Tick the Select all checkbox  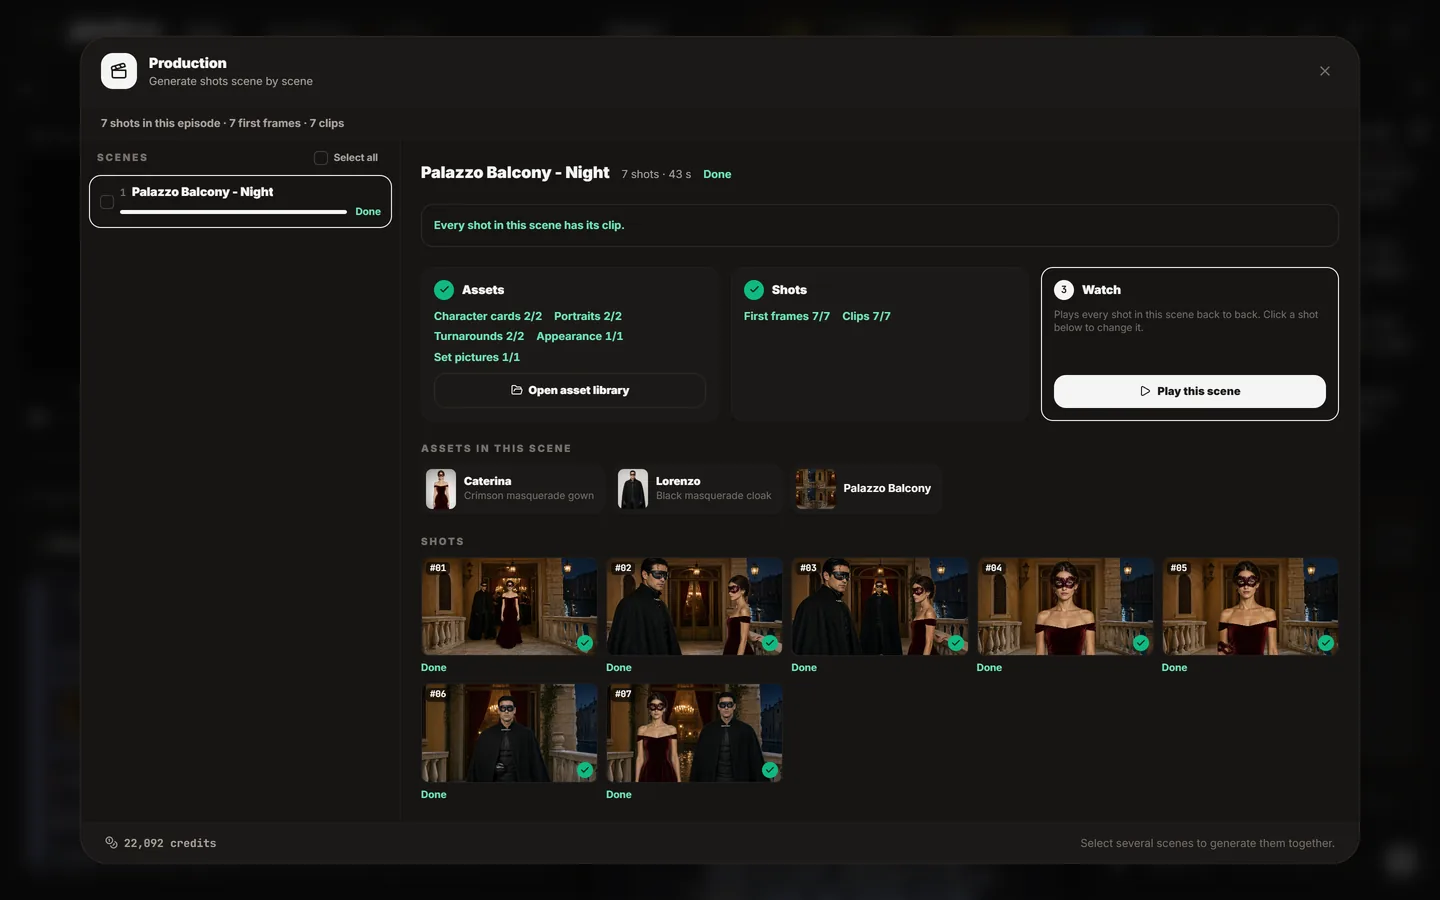[x=321, y=158]
